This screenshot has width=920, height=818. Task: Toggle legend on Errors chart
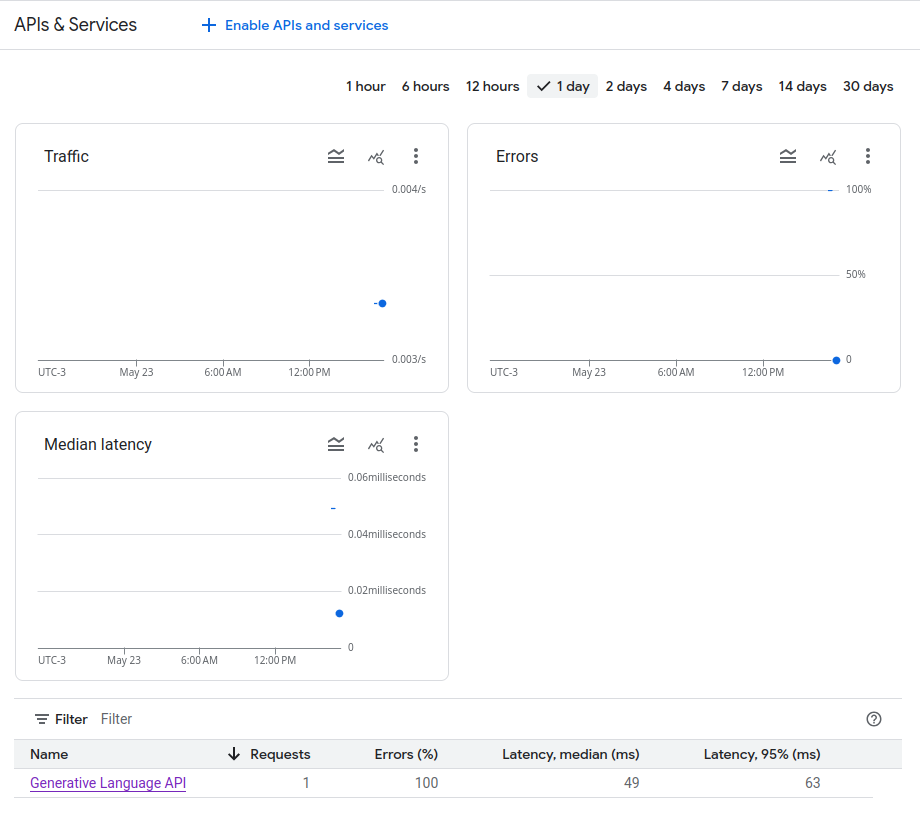tap(788, 156)
